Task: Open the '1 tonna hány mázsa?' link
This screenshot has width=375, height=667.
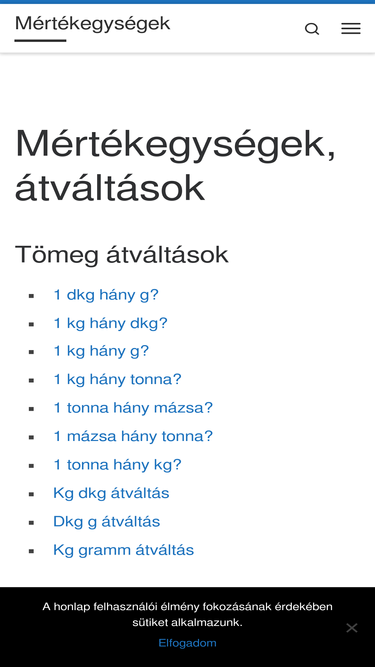Action: pos(133,408)
